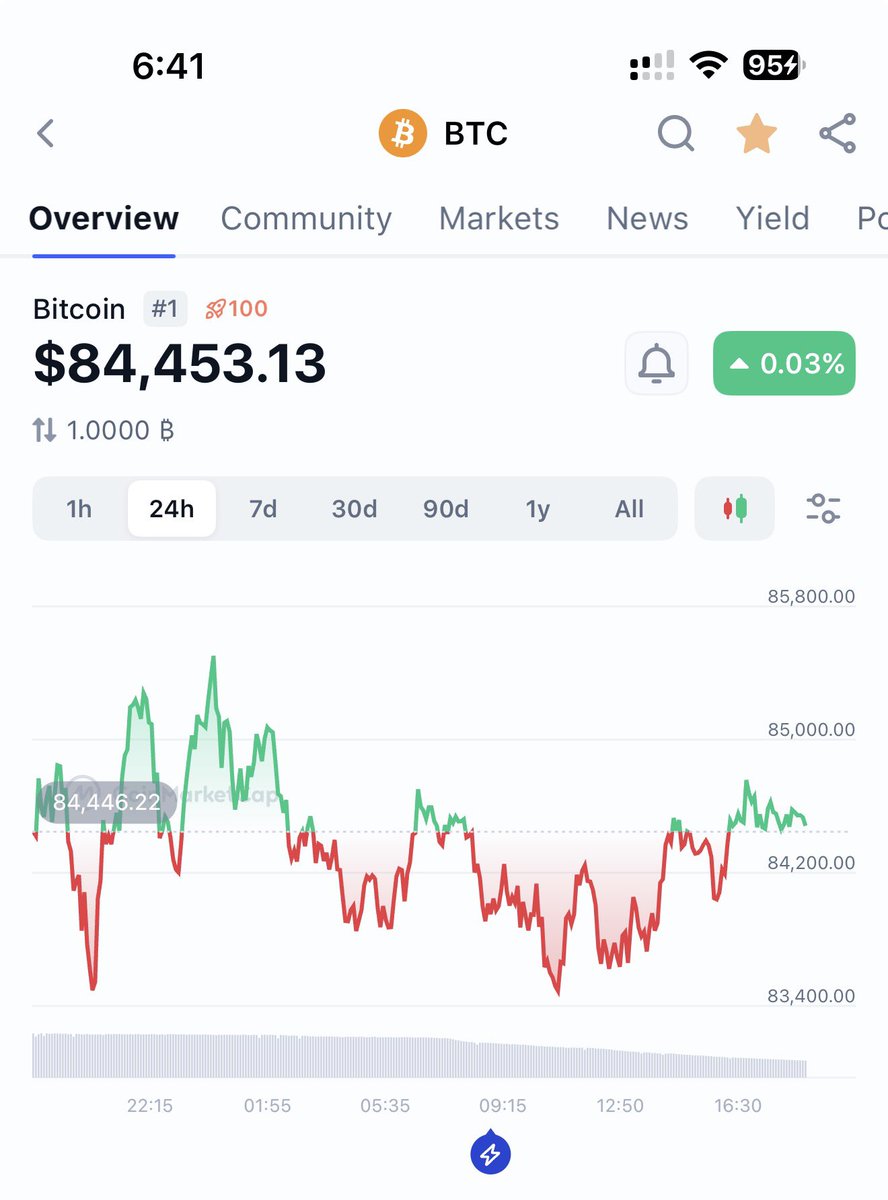
Task: Select the 7d chart range
Action: pyautogui.click(x=263, y=509)
